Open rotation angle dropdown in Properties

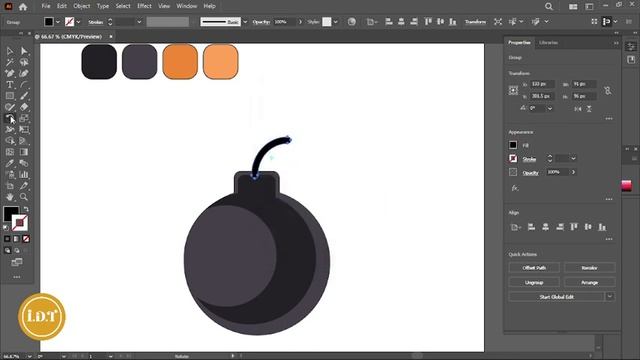[550, 109]
